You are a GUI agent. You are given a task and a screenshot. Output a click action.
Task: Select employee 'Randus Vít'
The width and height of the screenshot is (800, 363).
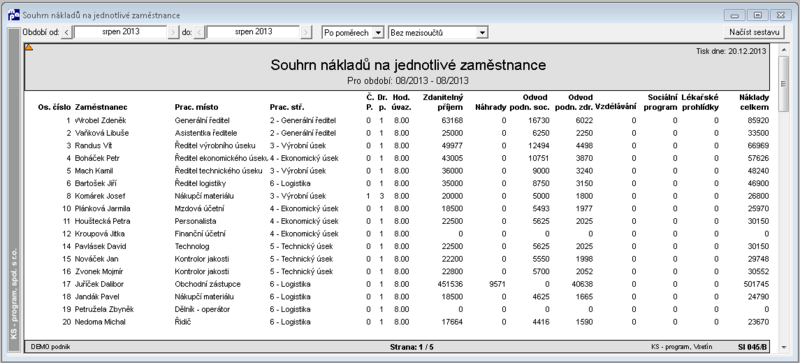(93, 146)
